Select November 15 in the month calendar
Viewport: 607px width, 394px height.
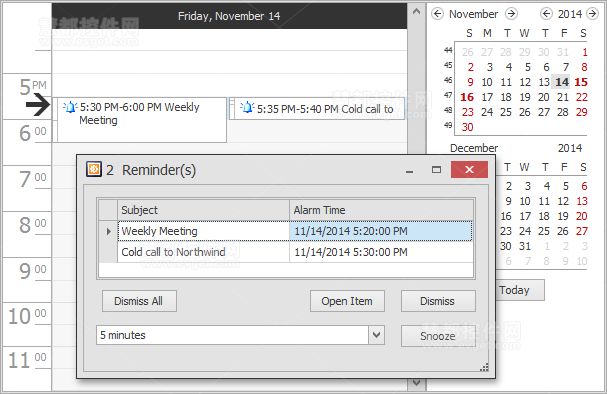581,82
